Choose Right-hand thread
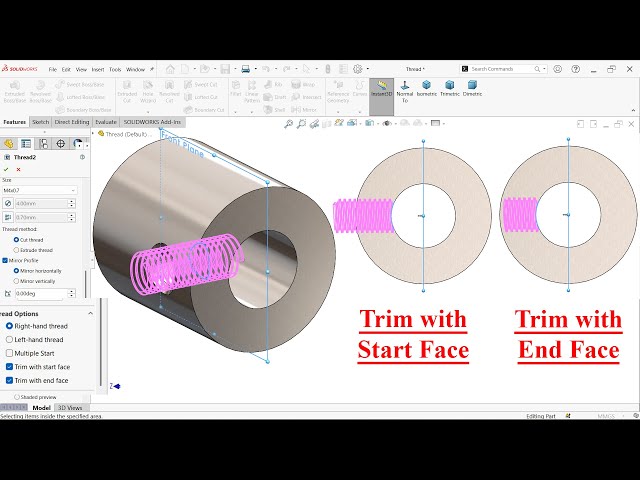This screenshot has height=480, width=640. tap(9, 326)
